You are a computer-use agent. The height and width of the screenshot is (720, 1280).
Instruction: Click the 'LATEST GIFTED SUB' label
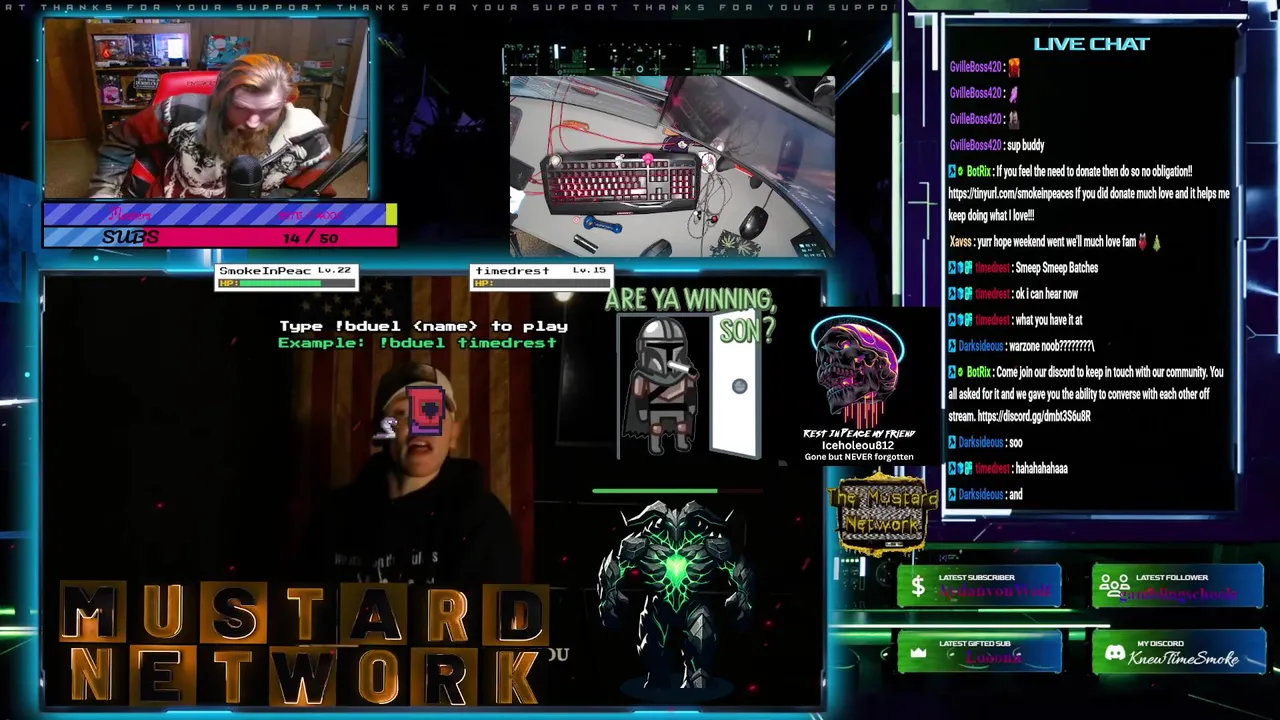(975, 644)
